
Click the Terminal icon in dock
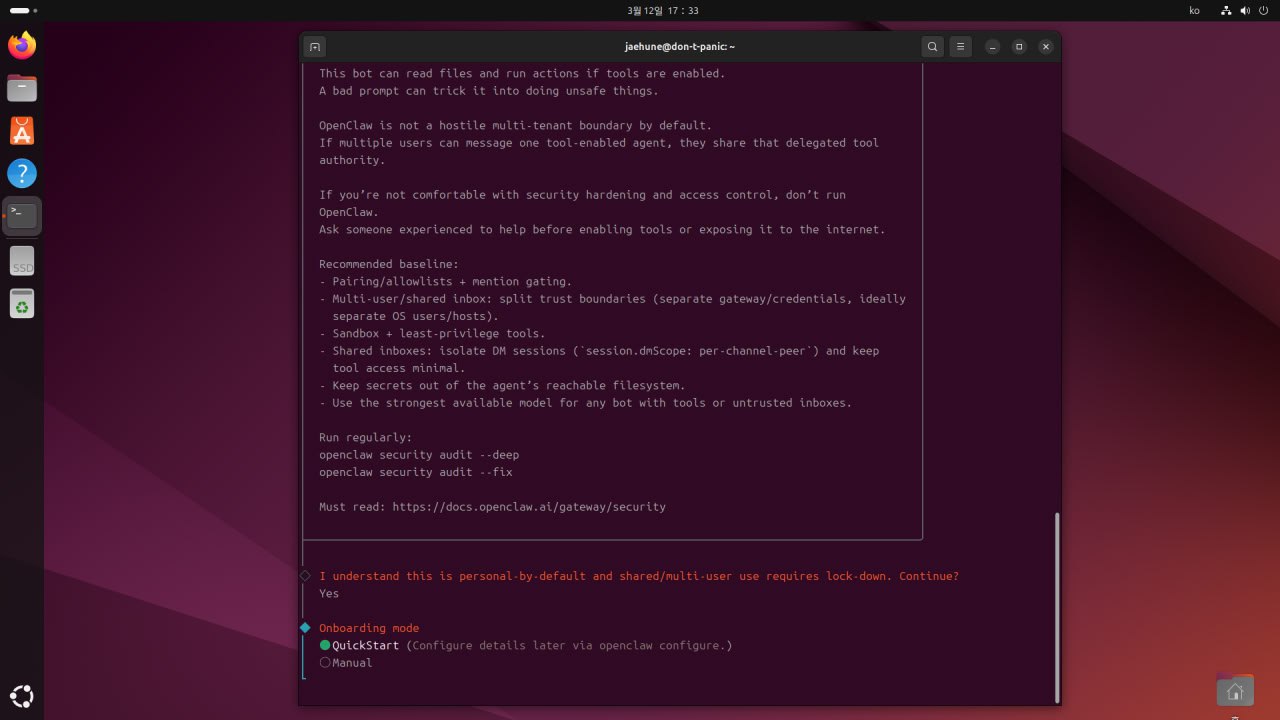[x=22, y=216]
